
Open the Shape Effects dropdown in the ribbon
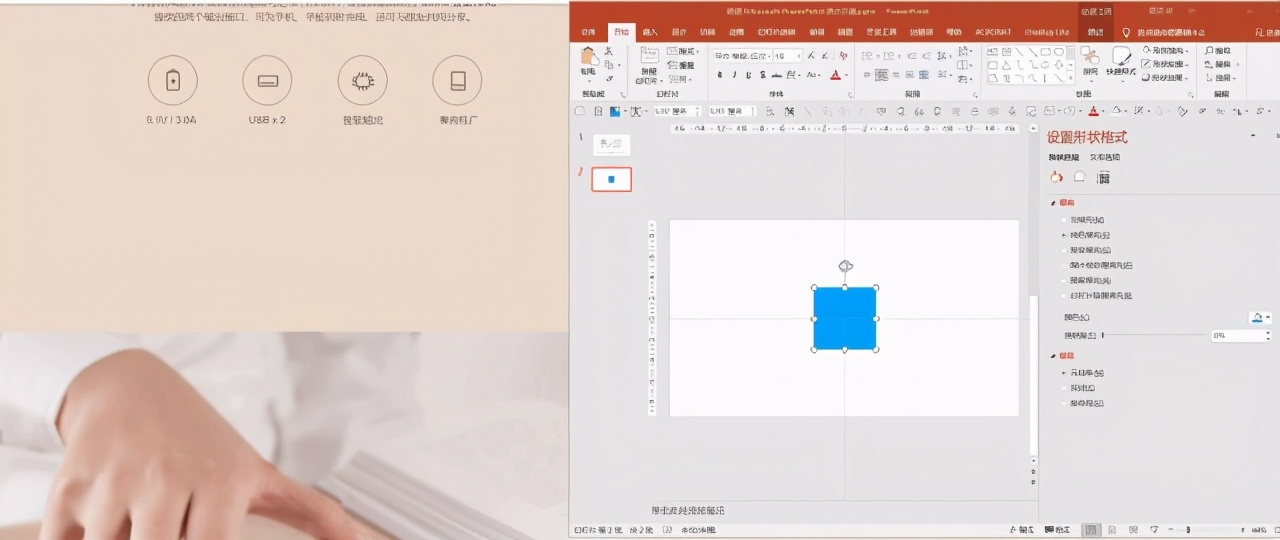(x=1165, y=78)
